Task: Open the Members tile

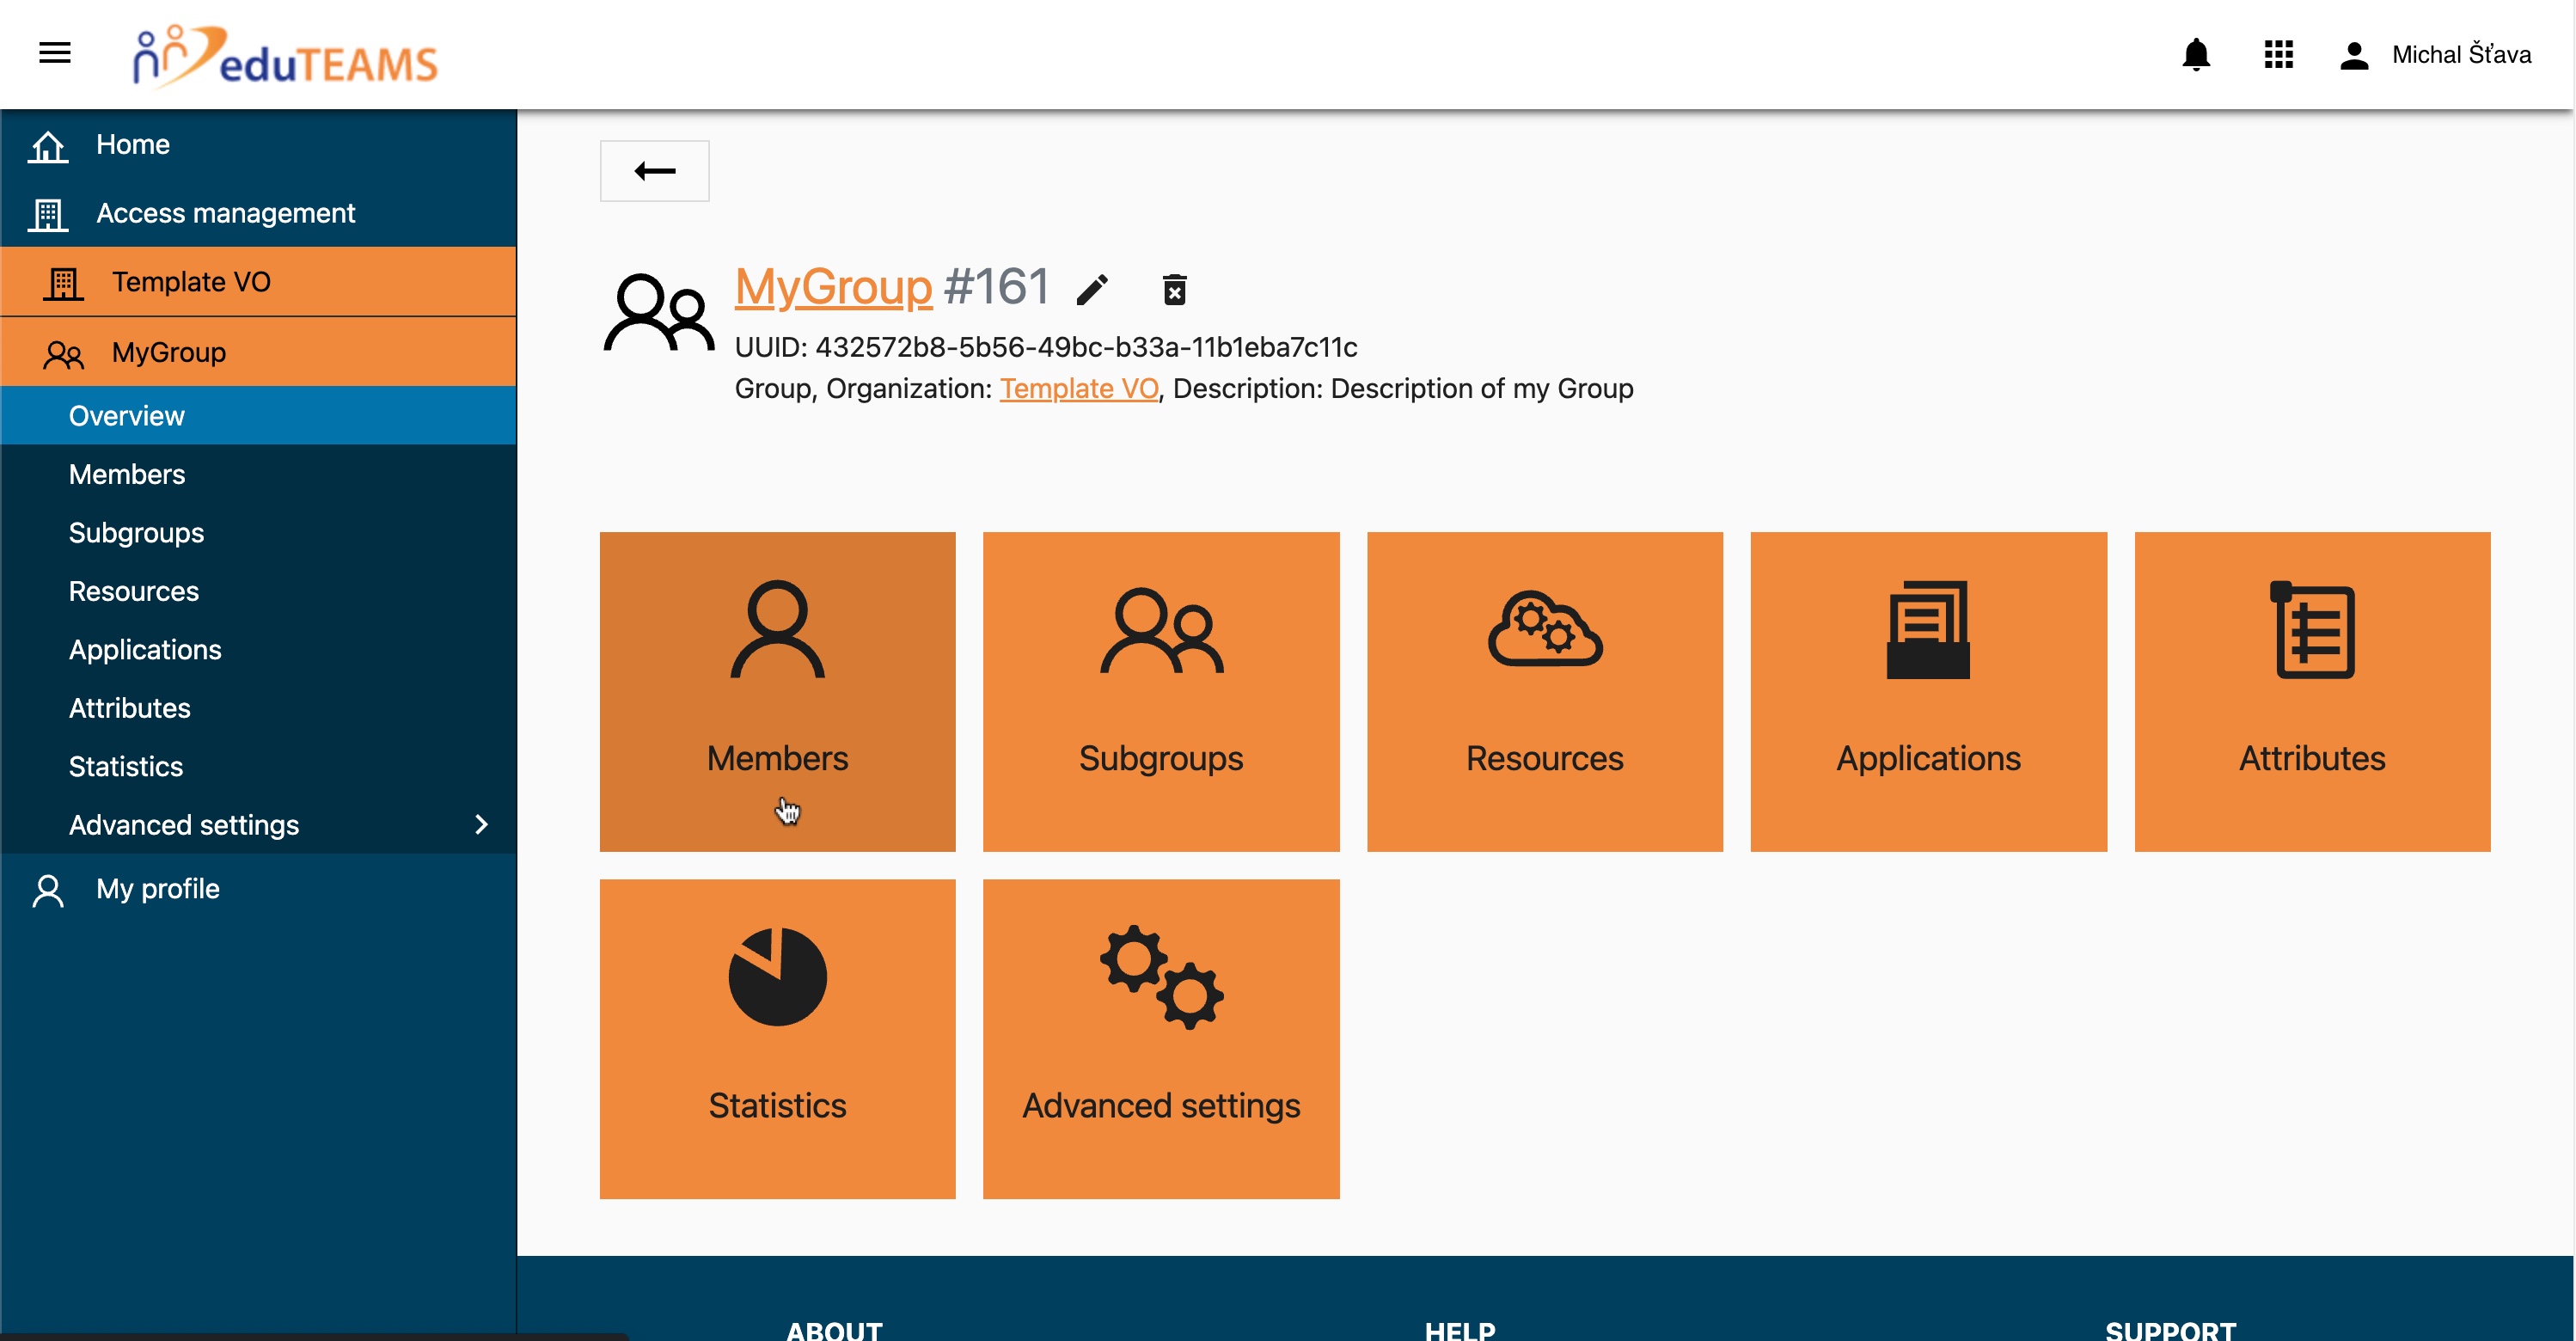Action: pos(777,691)
